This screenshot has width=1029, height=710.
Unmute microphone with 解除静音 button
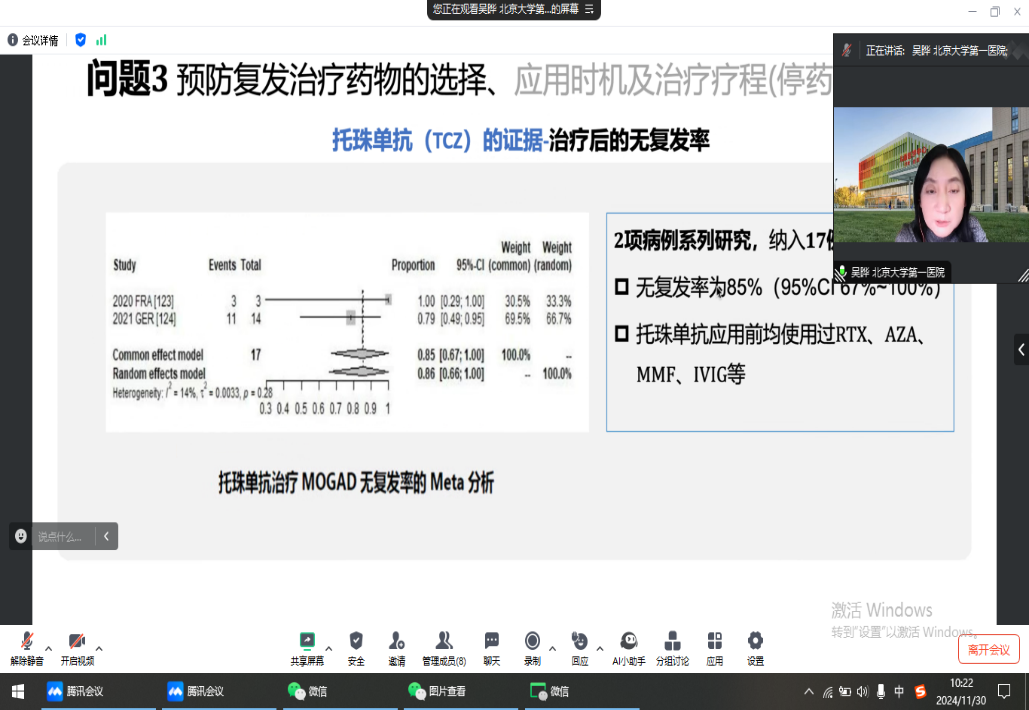point(26,648)
